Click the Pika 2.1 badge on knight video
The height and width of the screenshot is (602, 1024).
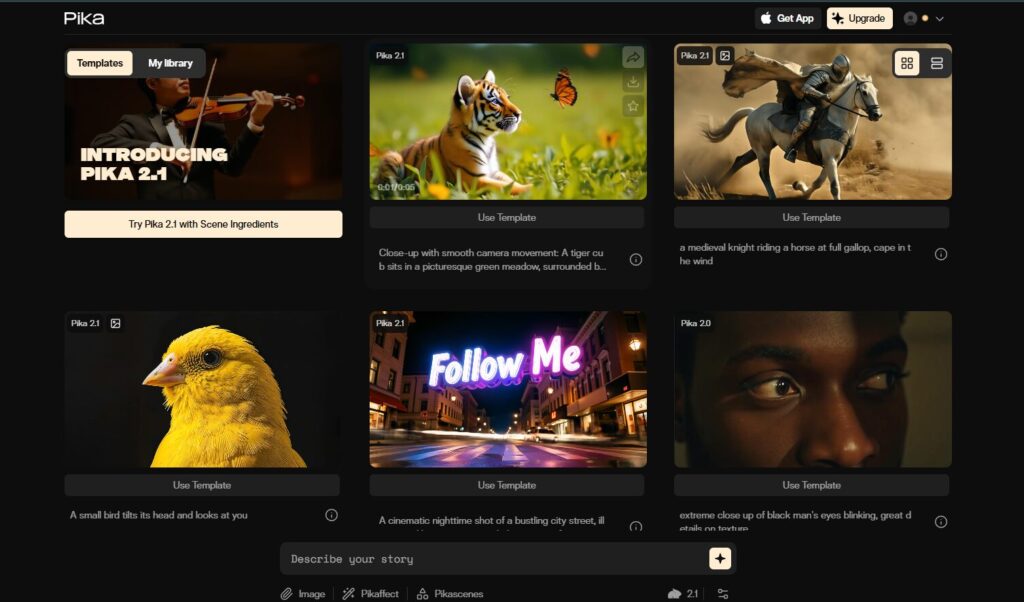(x=695, y=55)
